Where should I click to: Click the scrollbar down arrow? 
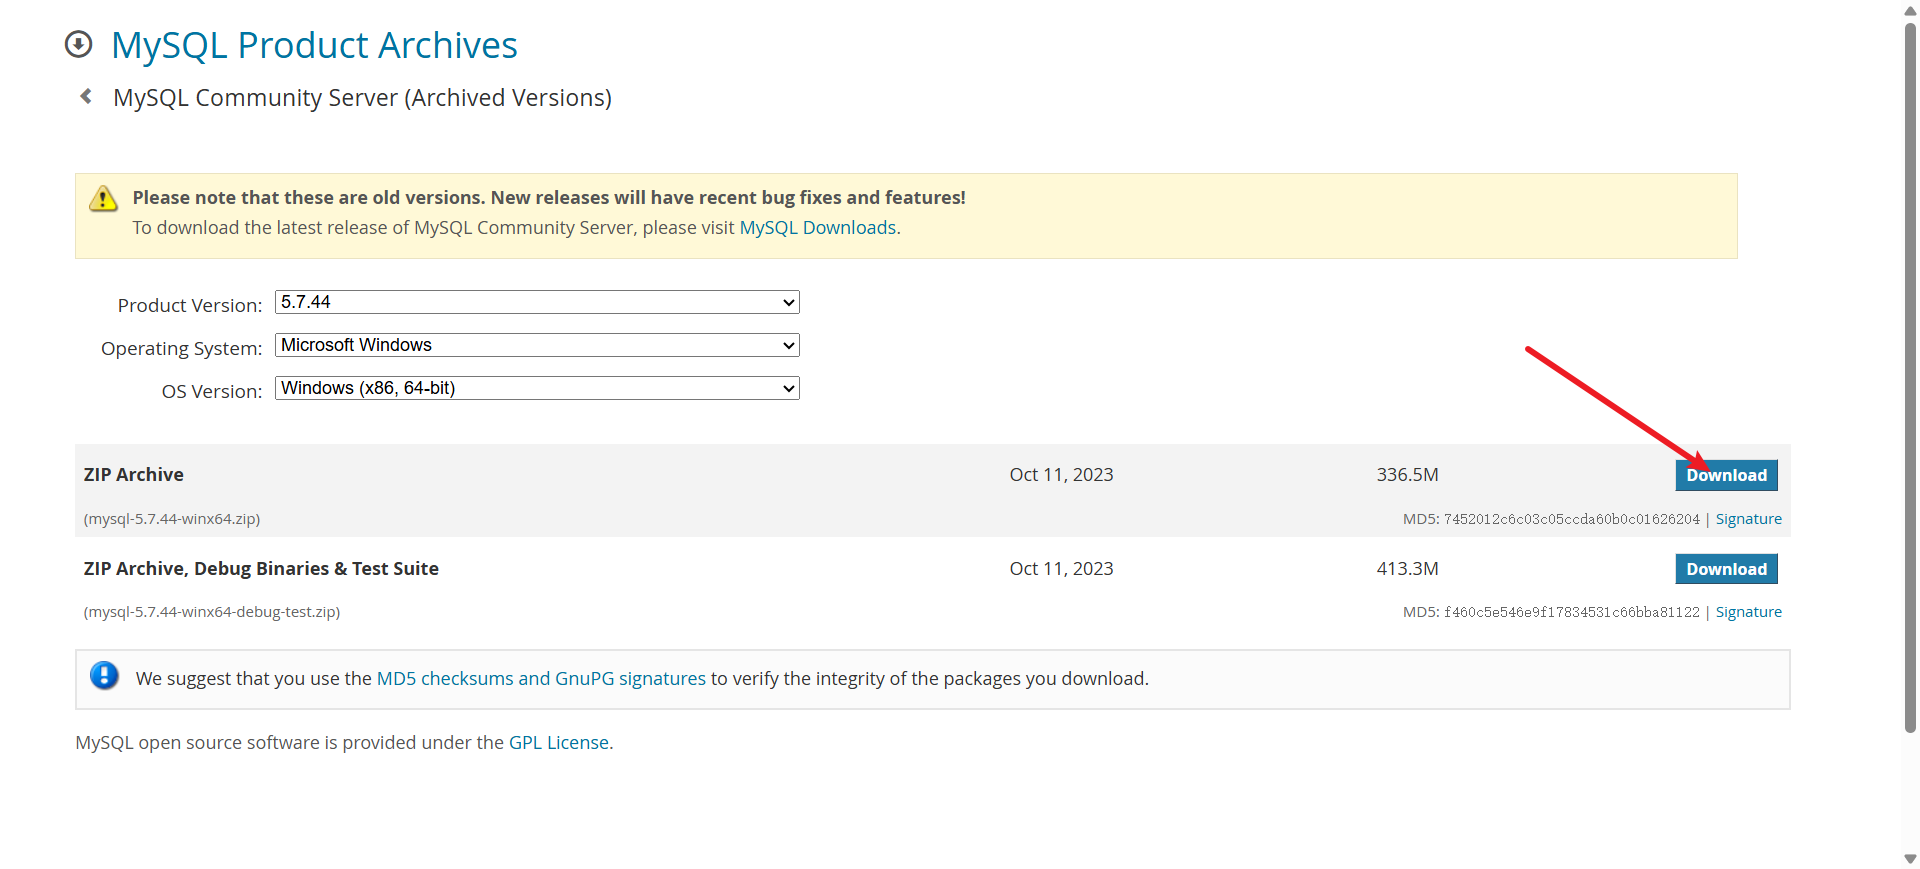pos(1910,859)
